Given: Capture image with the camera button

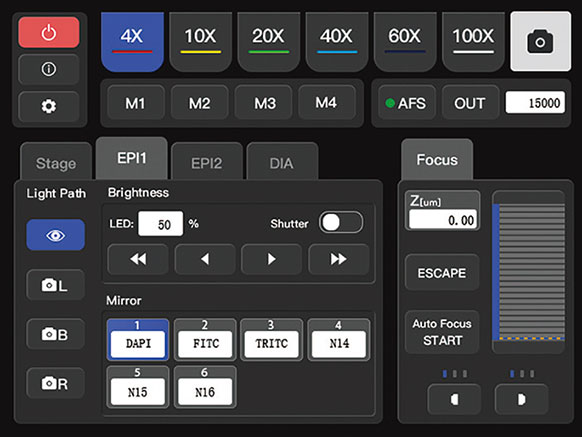Looking at the screenshot, I should 540,41.
